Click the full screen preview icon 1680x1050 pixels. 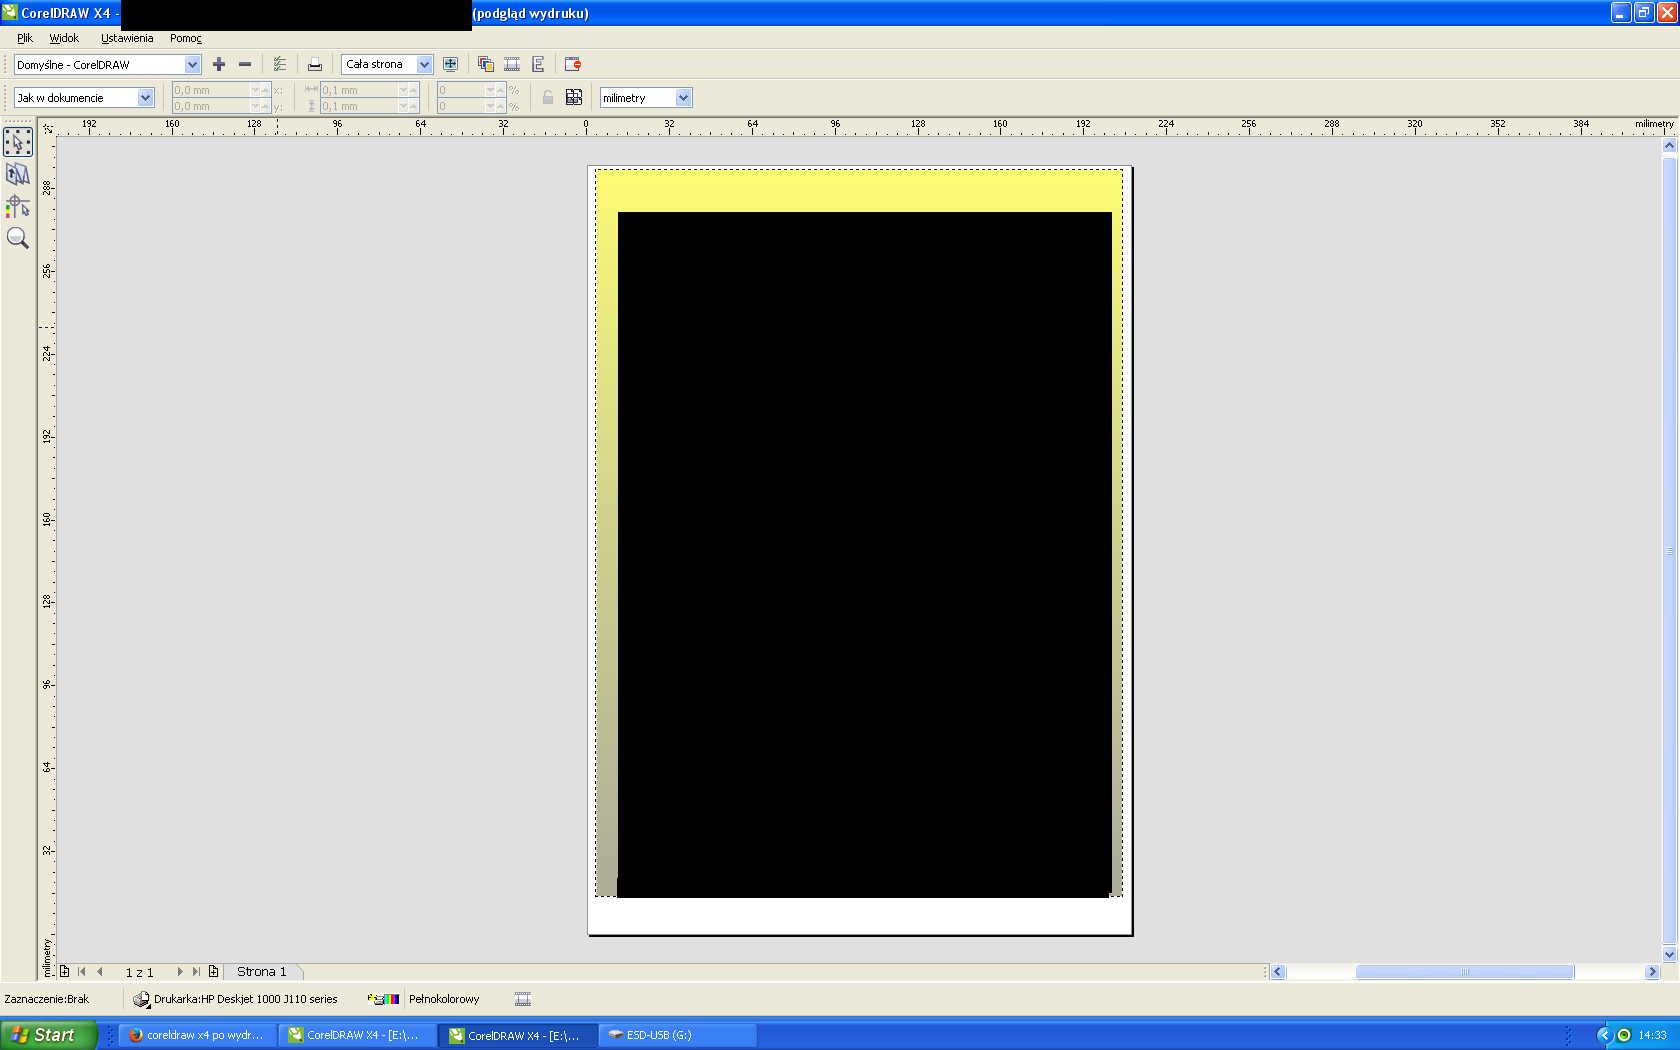pyautogui.click(x=451, y=64)
